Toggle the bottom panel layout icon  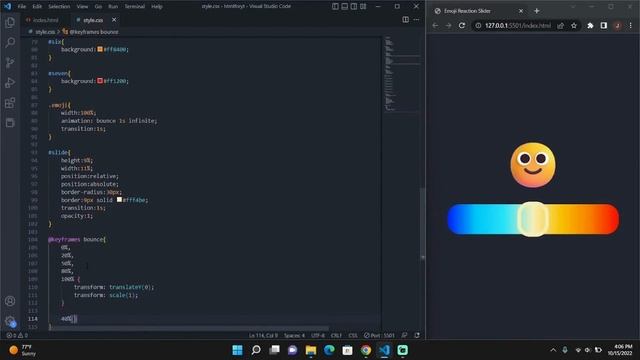pos(344,7)
